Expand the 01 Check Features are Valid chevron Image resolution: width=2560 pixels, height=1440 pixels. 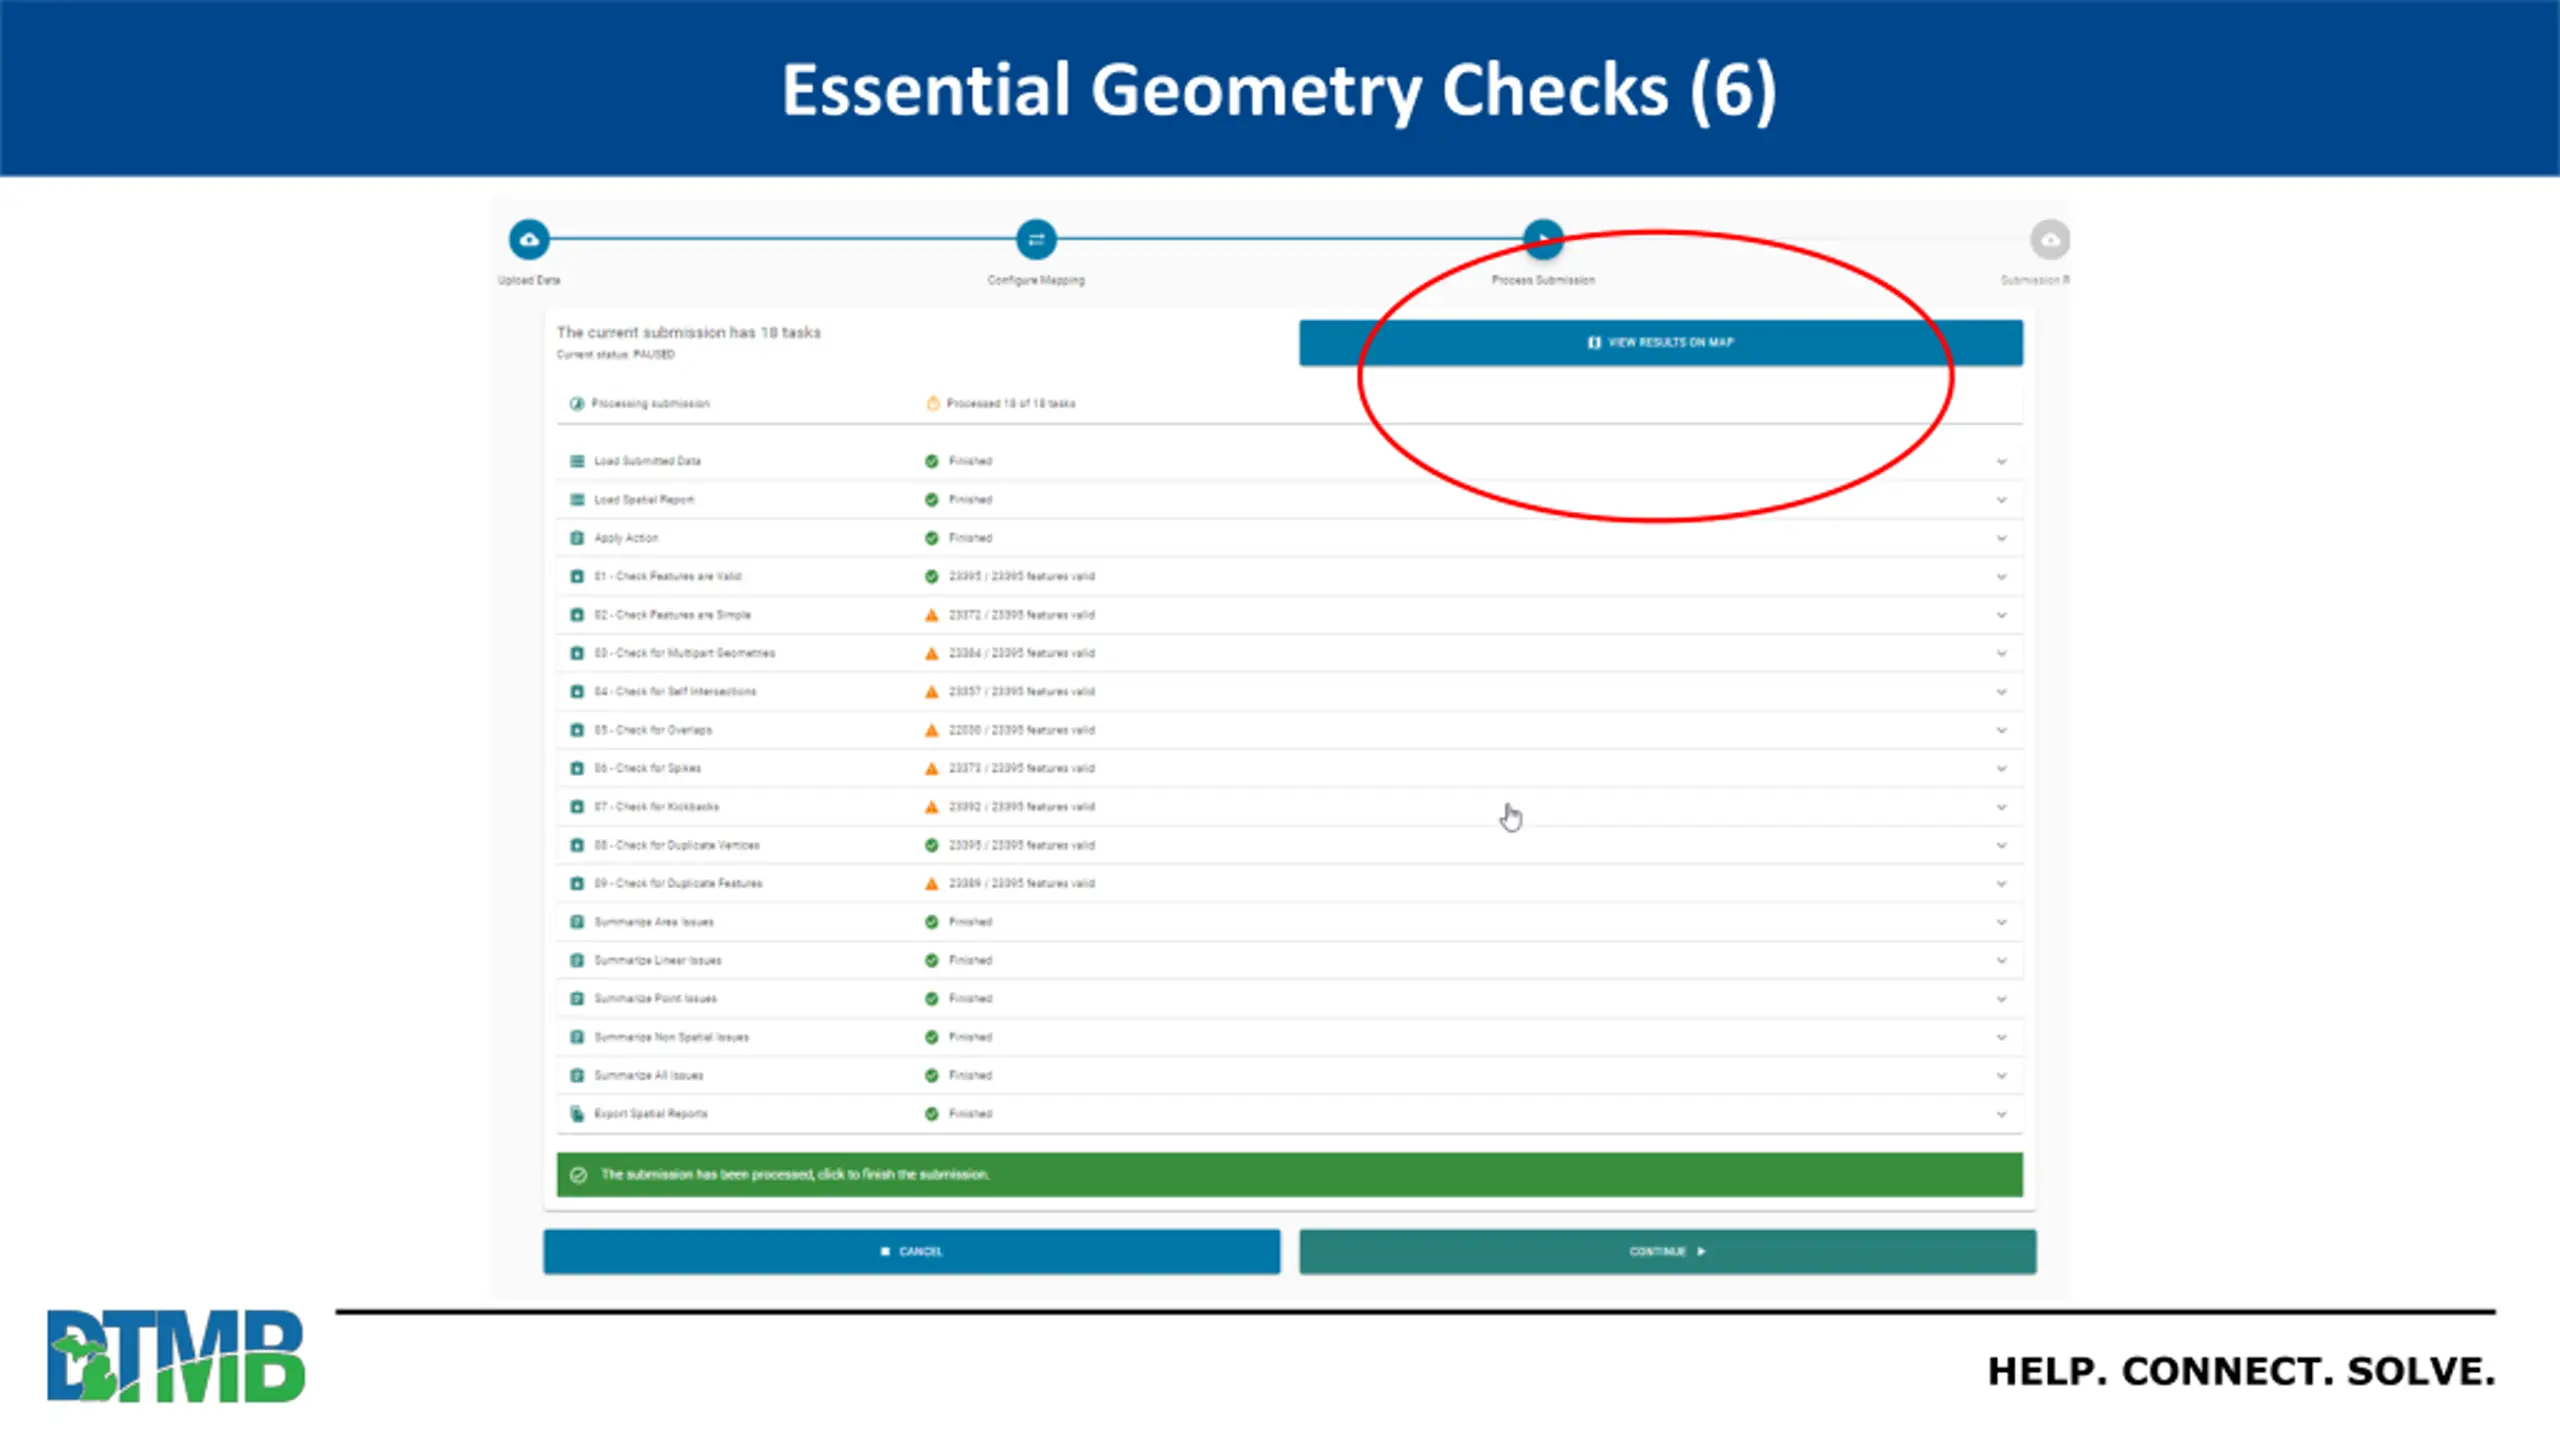(2001, 576)
